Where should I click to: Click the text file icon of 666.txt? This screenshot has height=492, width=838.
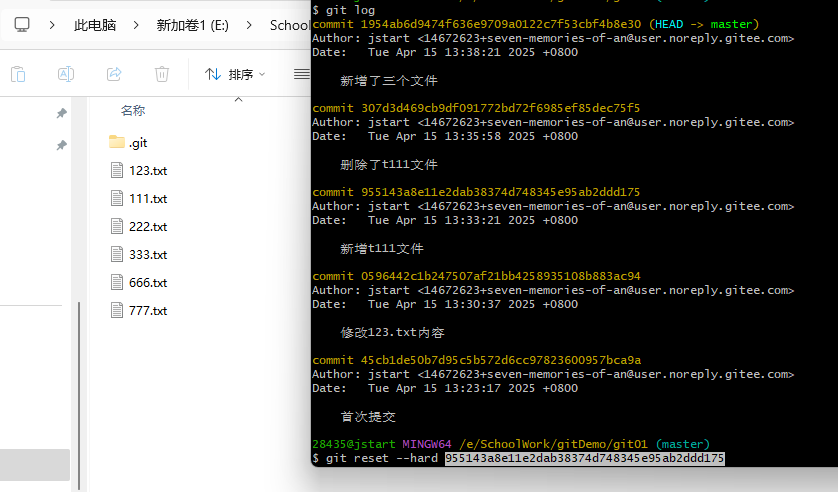tap(117, 282)
